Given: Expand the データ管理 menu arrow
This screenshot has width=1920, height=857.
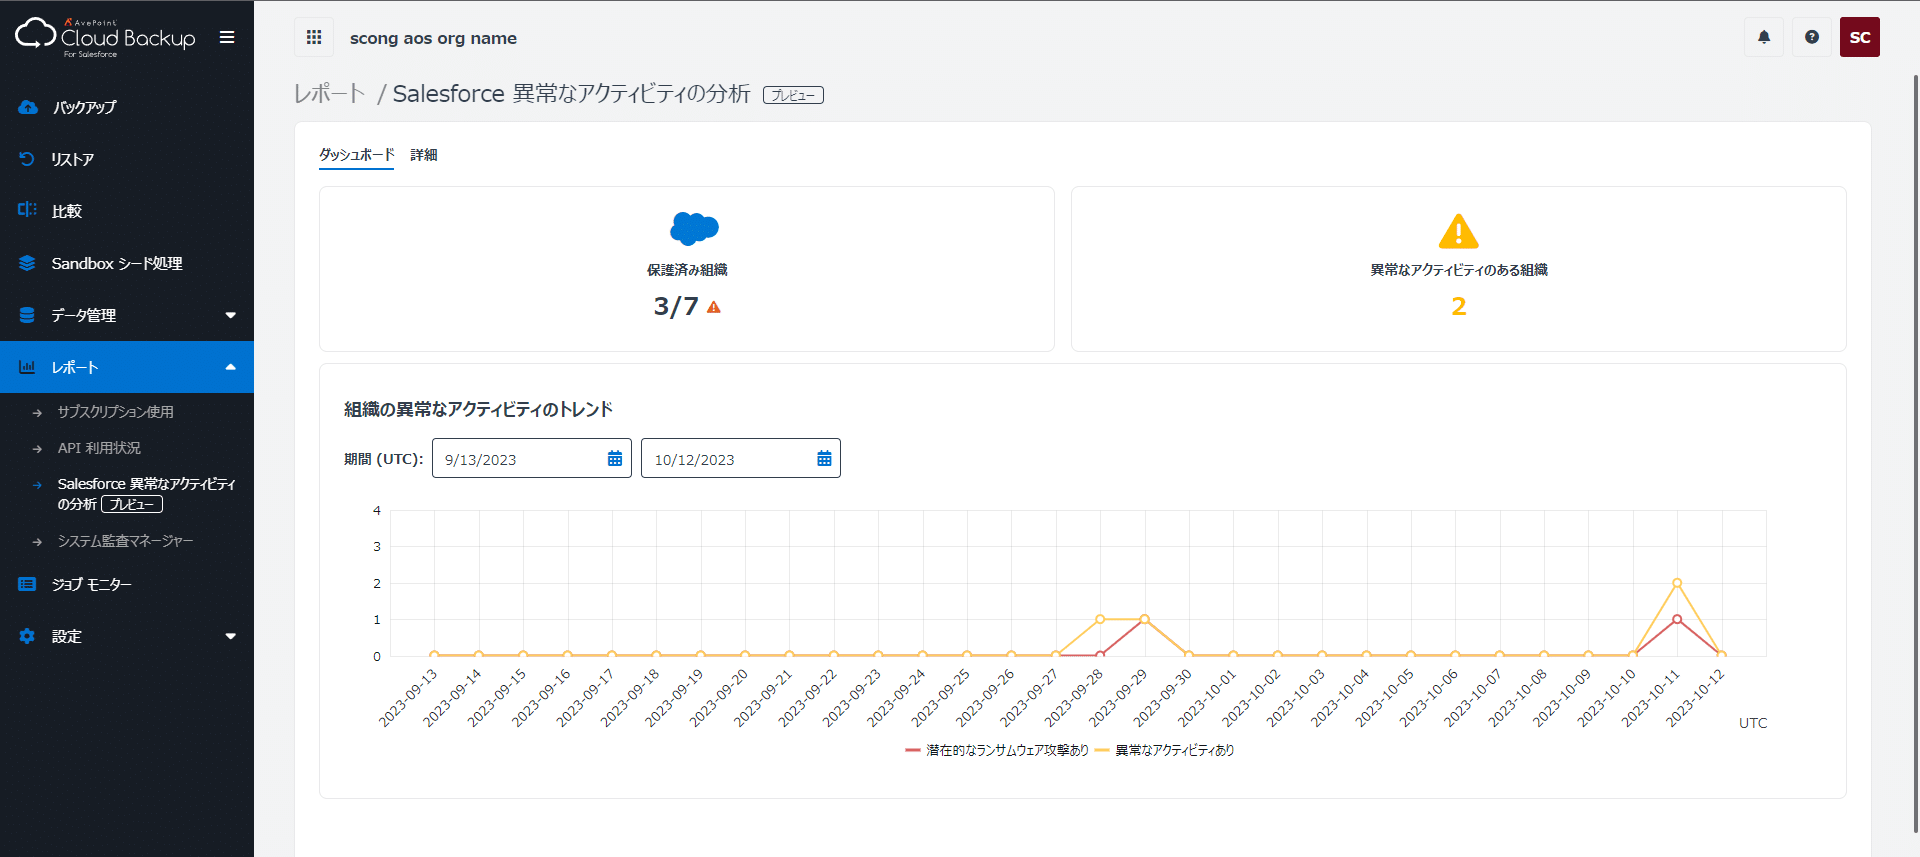Looking at the screenshot, I should (231, 315).
